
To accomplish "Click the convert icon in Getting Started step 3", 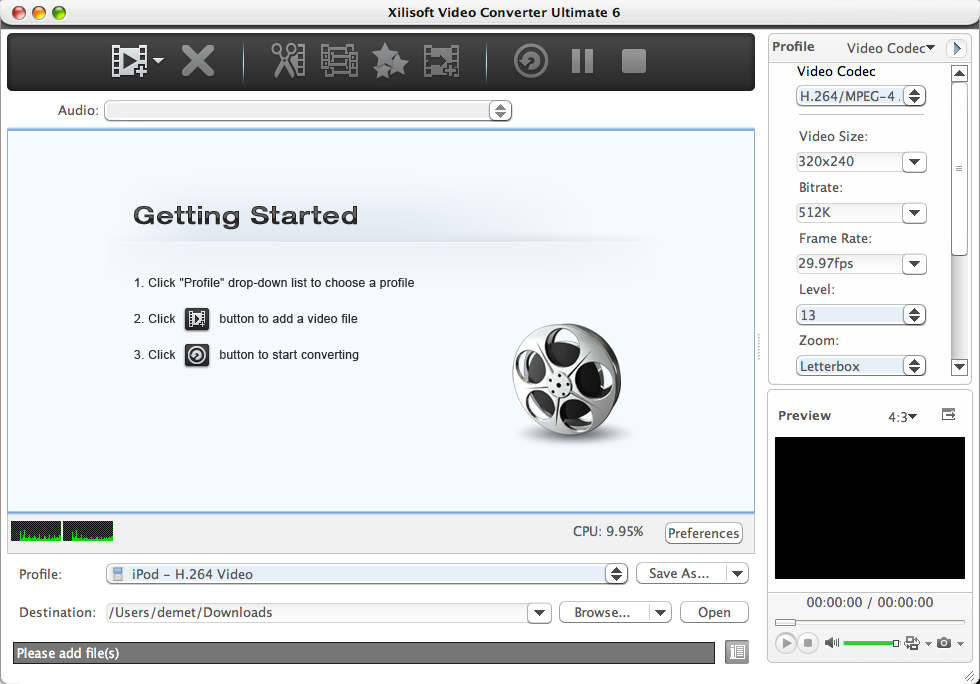I will point(197,355).
